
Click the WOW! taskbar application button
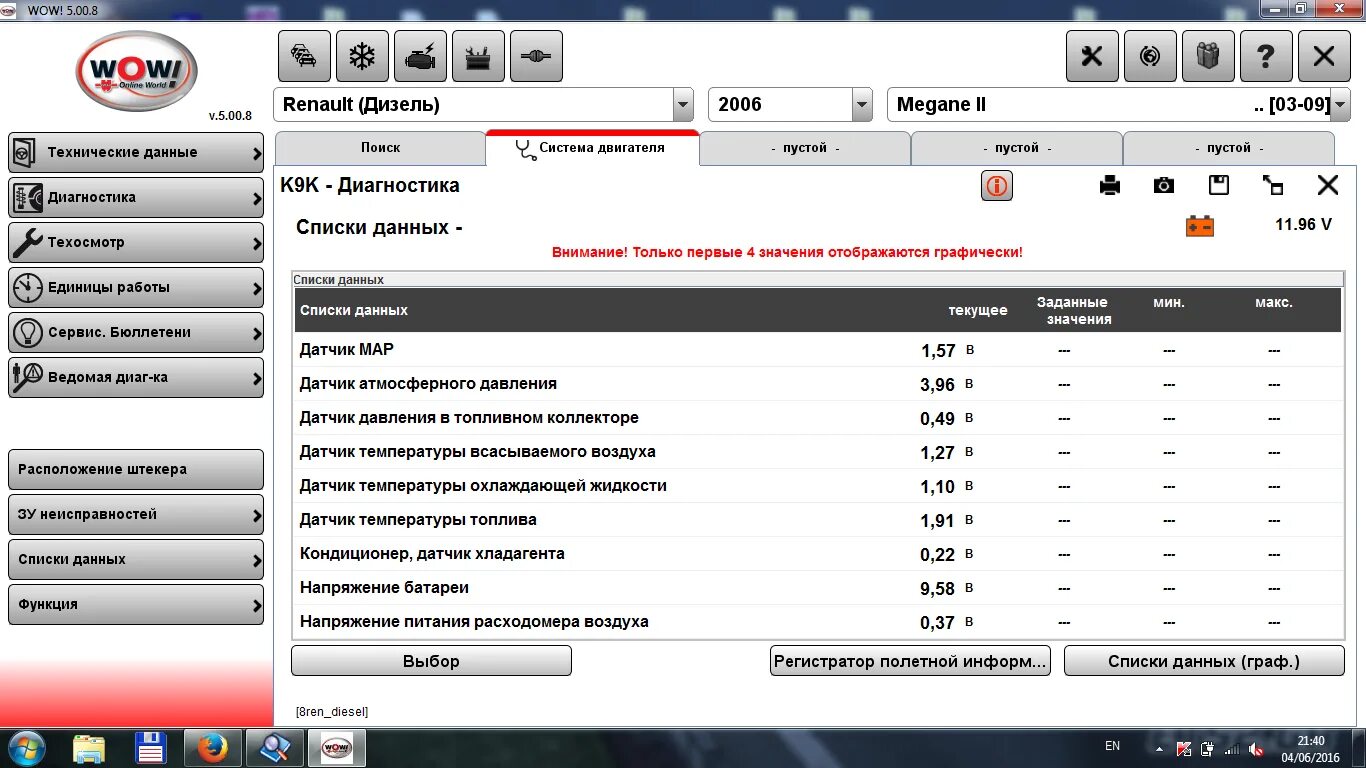pos(336,748)
